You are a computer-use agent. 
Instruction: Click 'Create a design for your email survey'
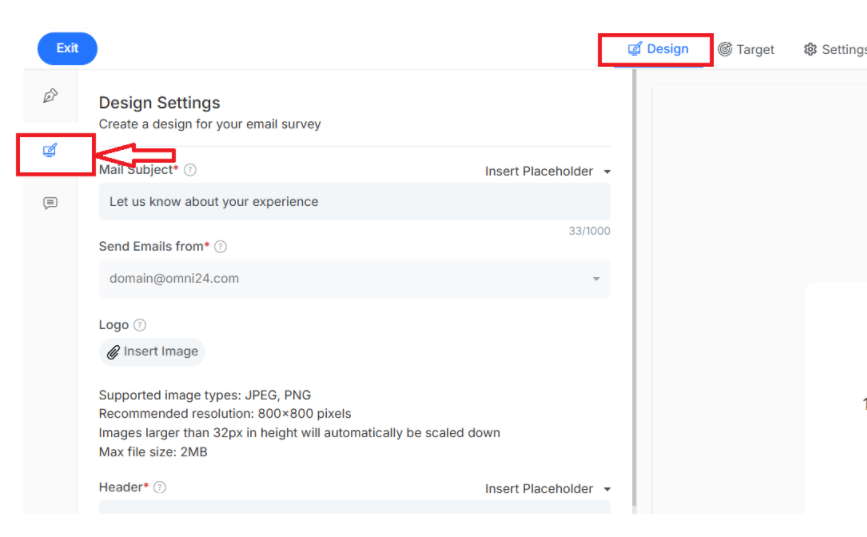click(210, 124)
